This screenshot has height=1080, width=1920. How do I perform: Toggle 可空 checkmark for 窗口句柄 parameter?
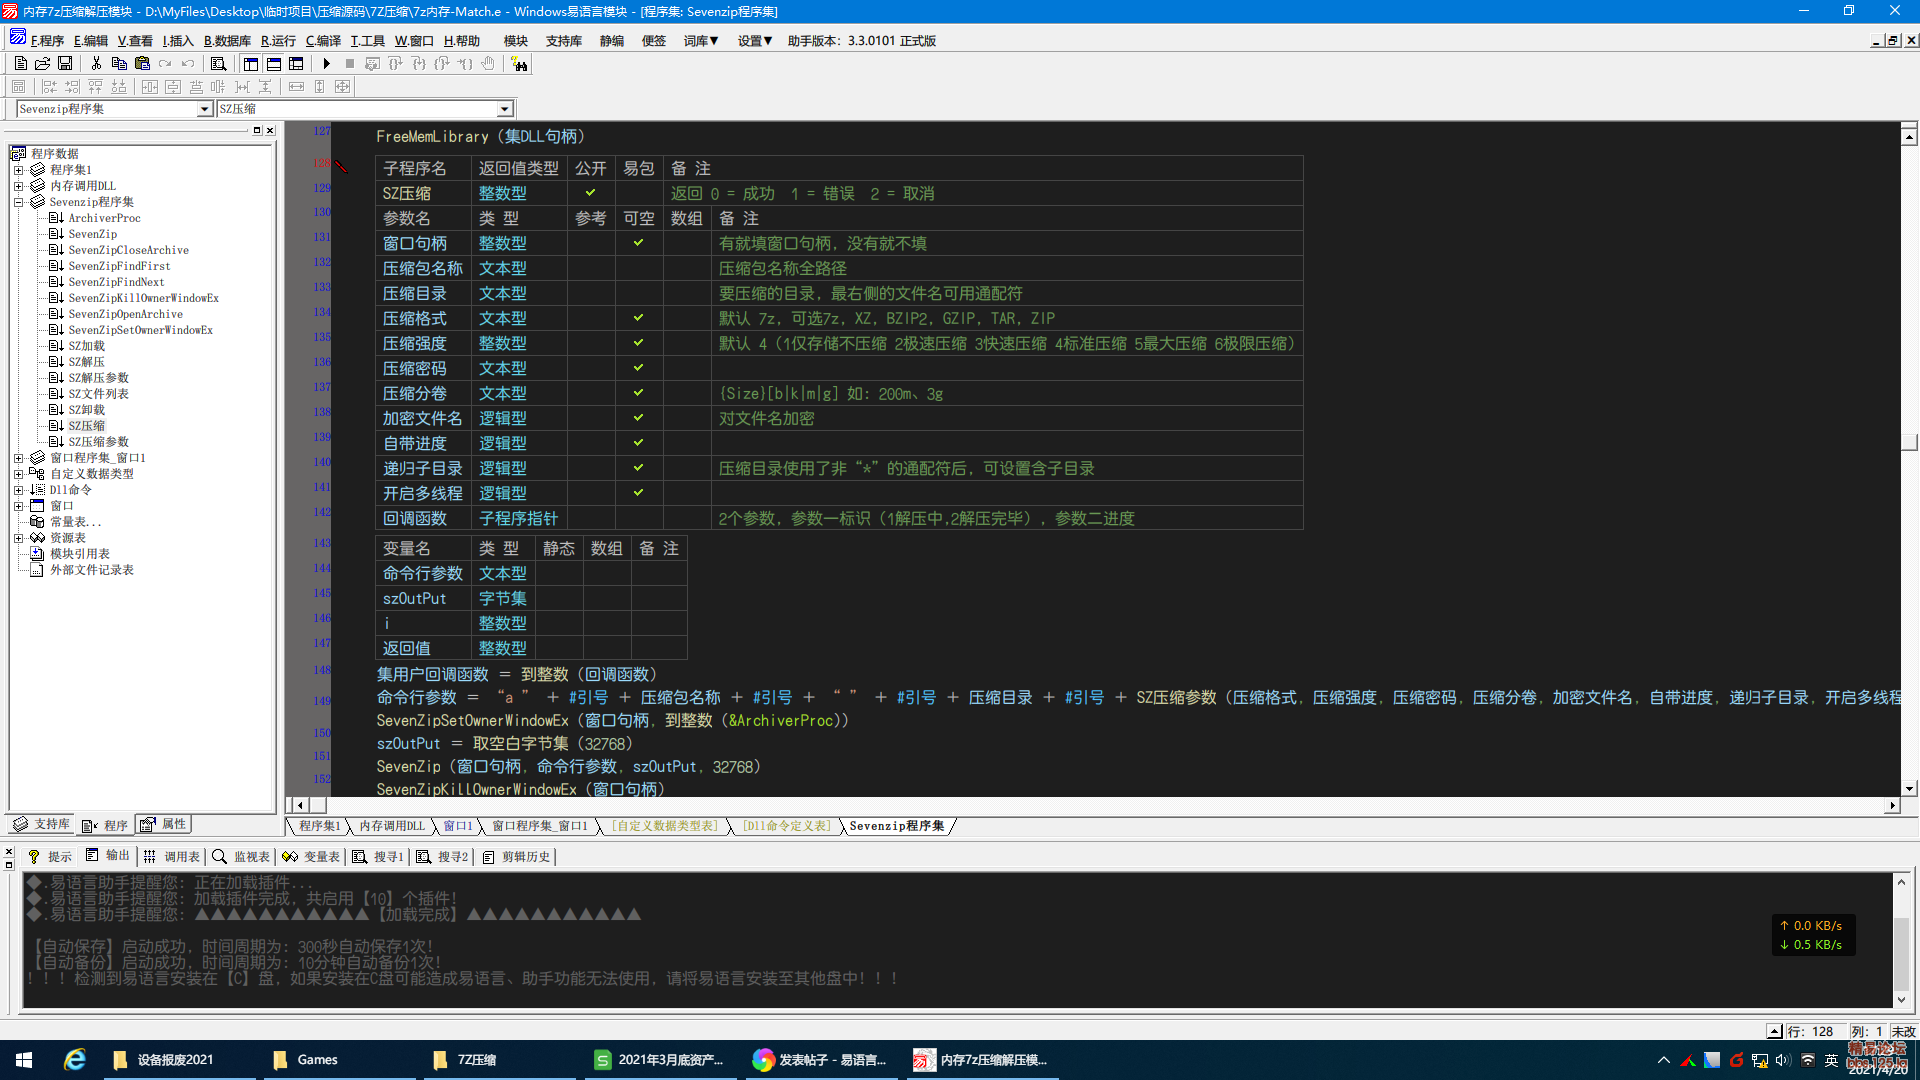coord(638,243)
